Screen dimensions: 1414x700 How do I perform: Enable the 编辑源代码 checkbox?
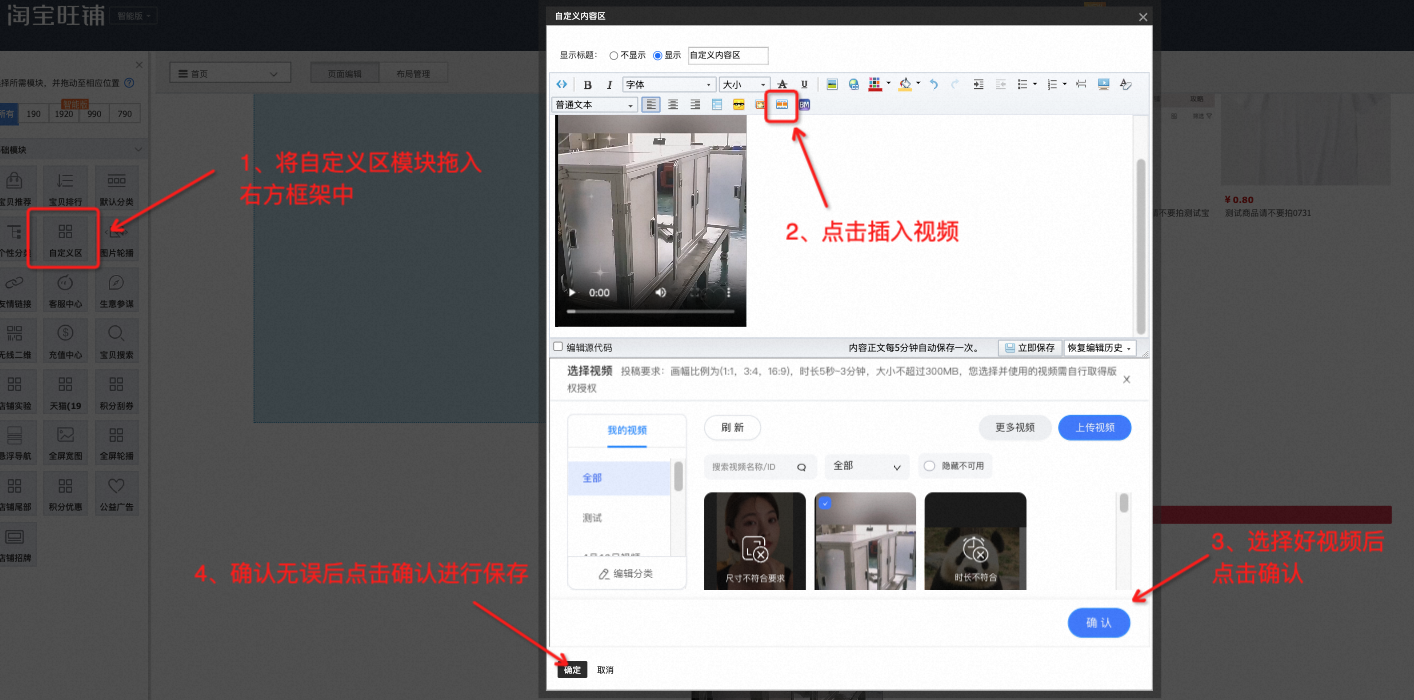point(559,347)
